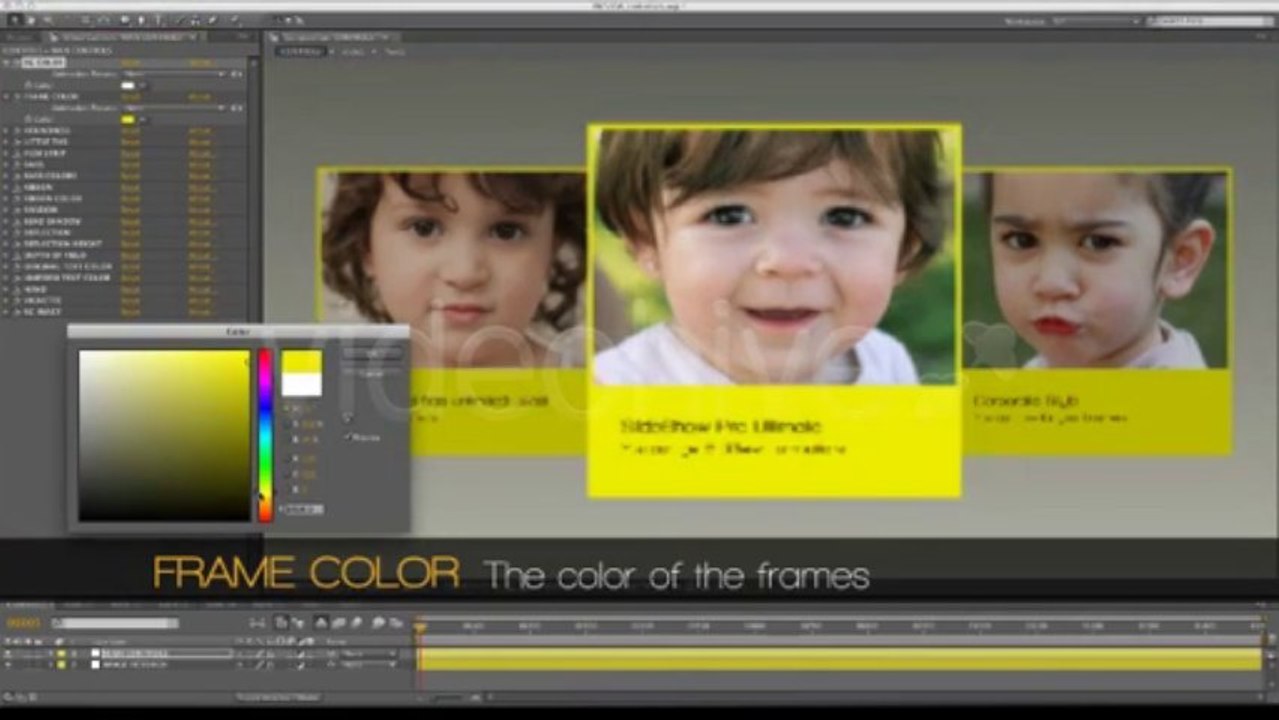
Task: Click the hex color input field
Action: coord(302,510)
